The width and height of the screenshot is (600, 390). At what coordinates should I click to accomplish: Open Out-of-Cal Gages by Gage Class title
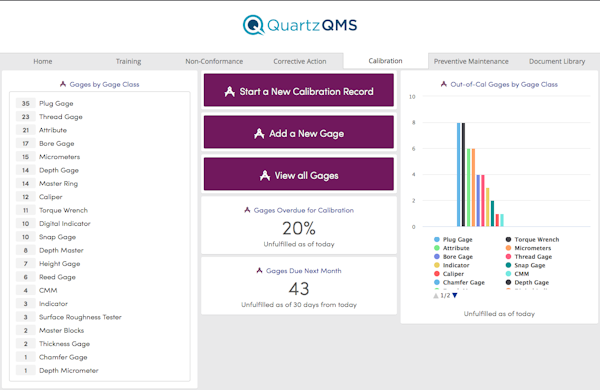tap(504, 84)
